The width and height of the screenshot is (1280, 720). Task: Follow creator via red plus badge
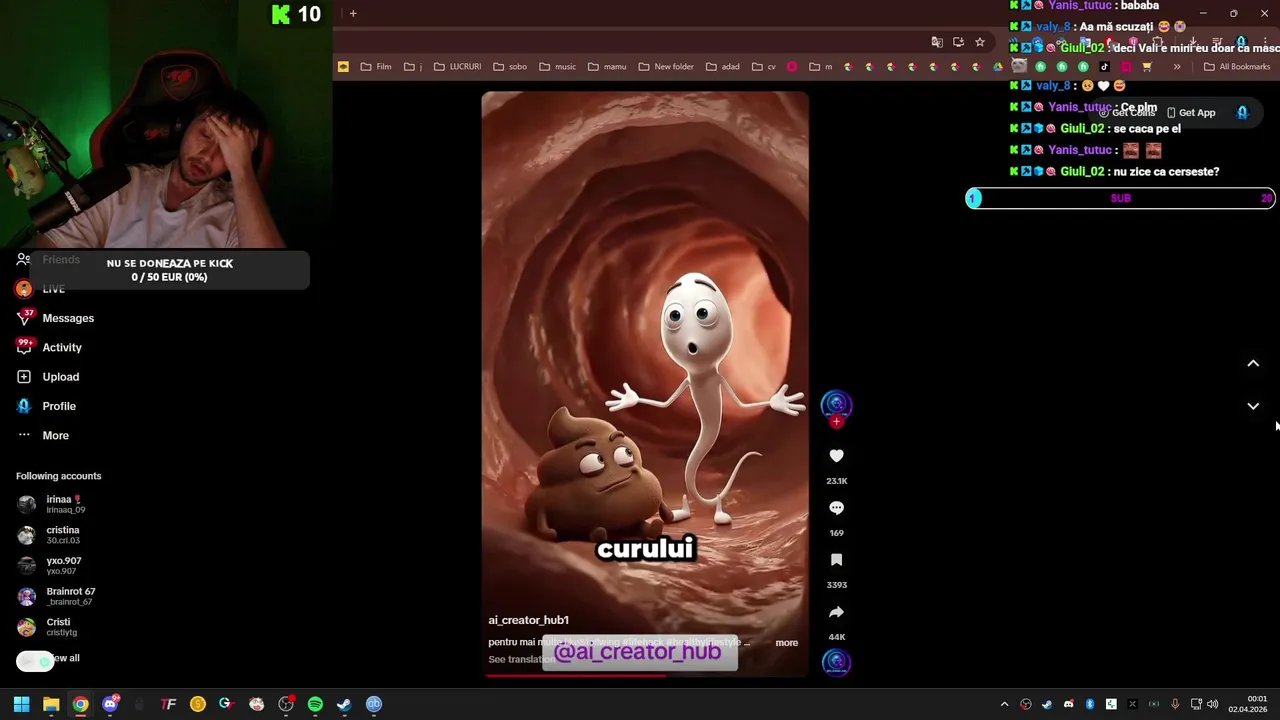[x=836, y=422]
